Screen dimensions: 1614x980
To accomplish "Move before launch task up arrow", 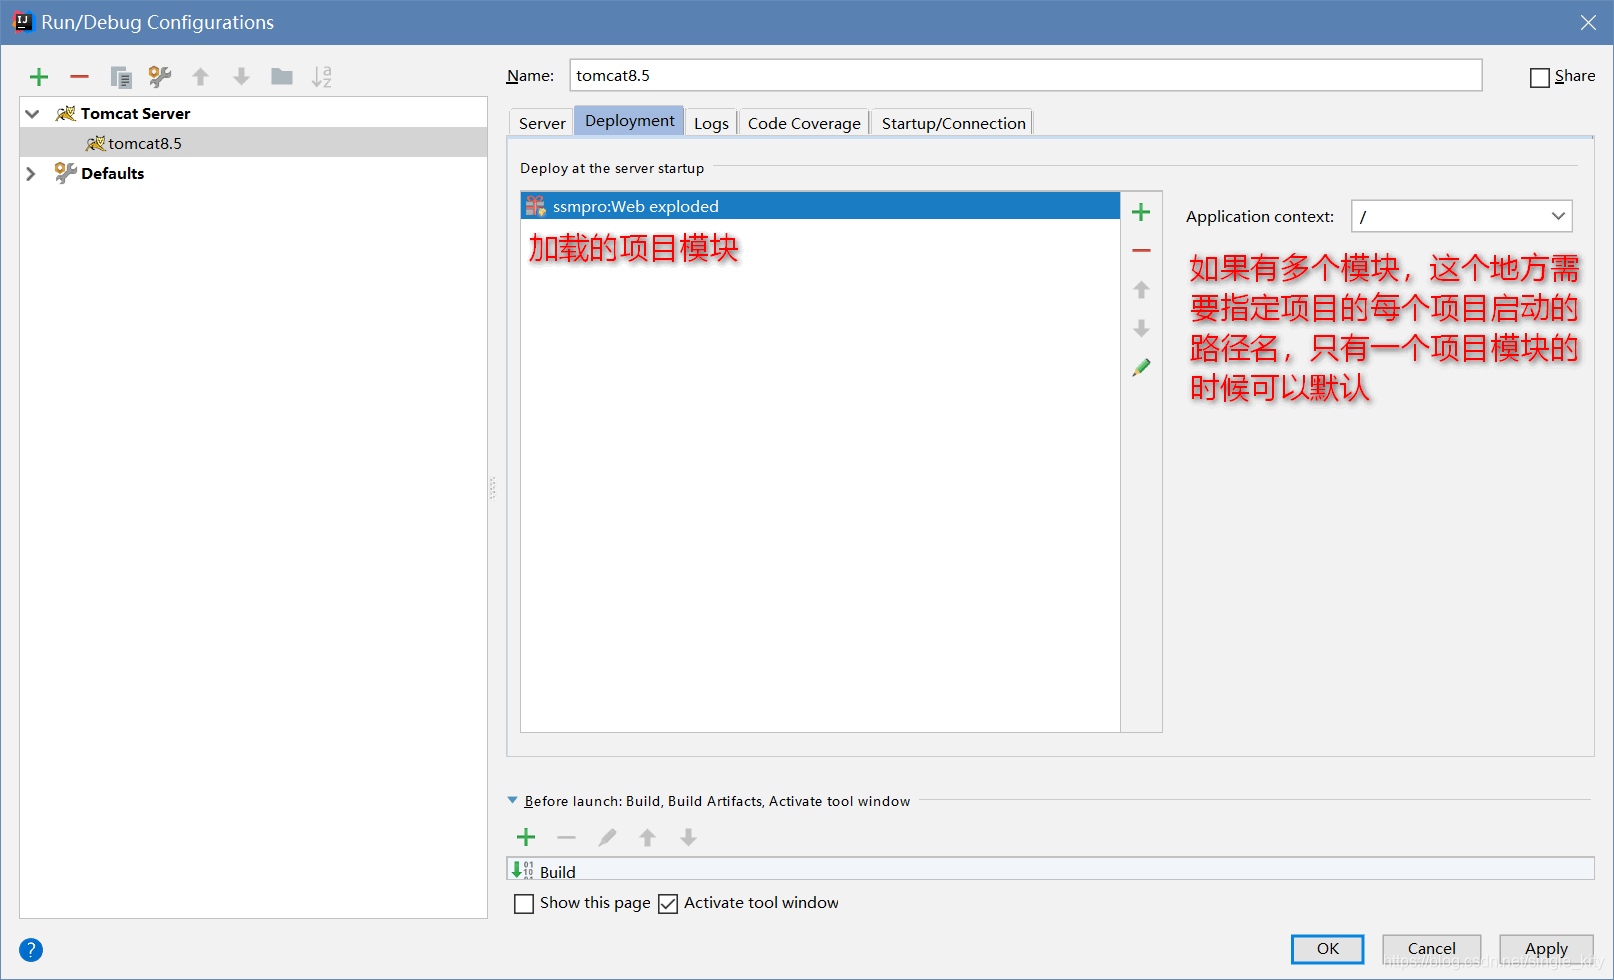I will point(647,837).
